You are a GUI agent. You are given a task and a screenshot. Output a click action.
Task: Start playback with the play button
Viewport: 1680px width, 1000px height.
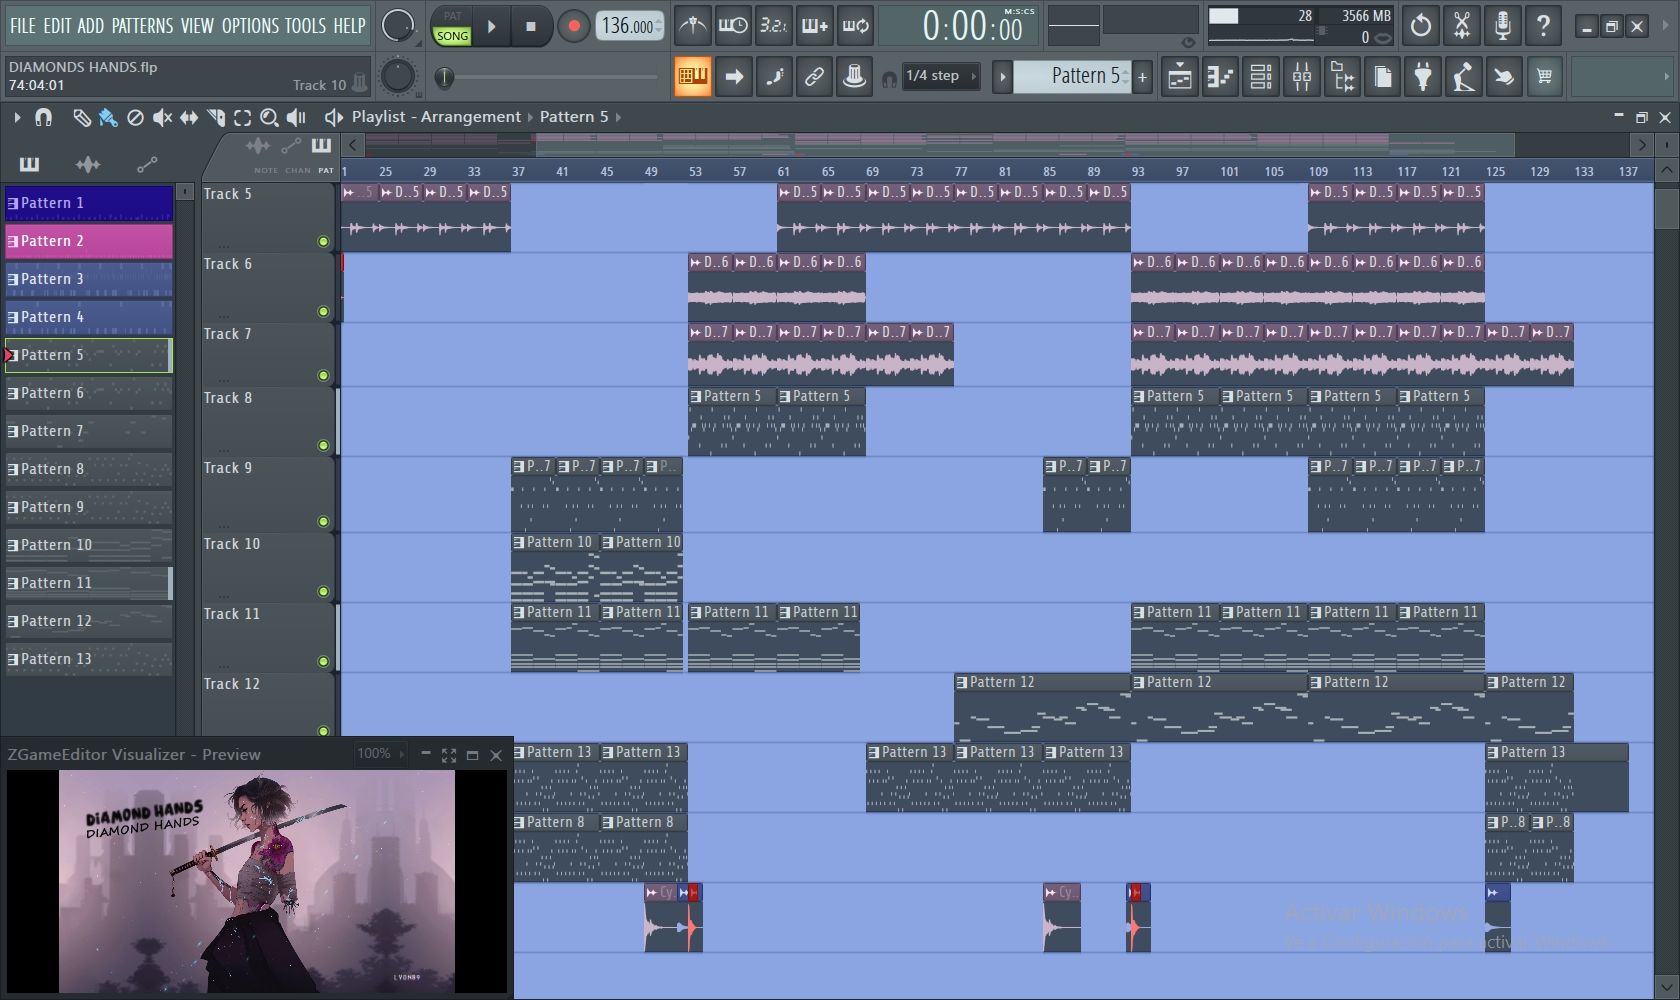click(x=491, y=27)
